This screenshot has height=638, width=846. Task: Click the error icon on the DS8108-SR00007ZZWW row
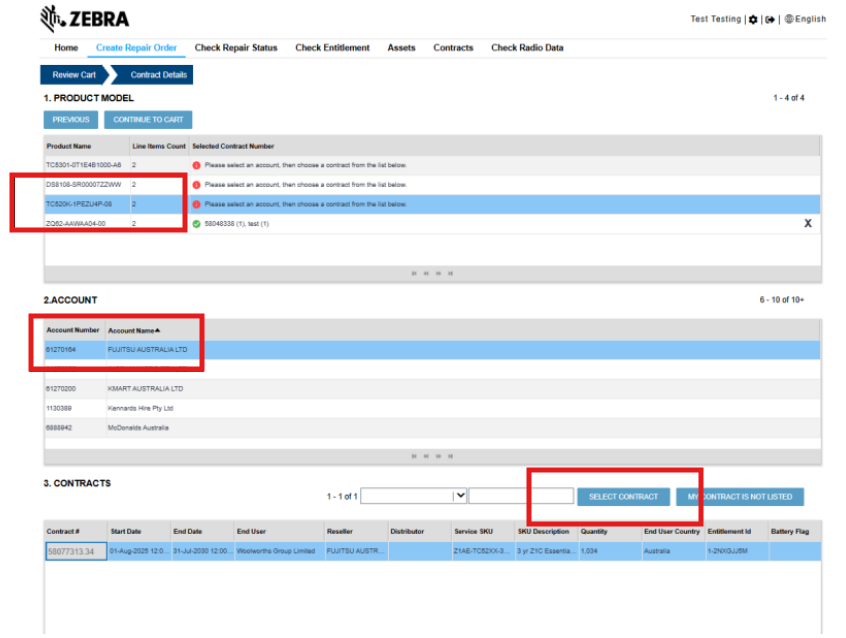click(196, 185)
